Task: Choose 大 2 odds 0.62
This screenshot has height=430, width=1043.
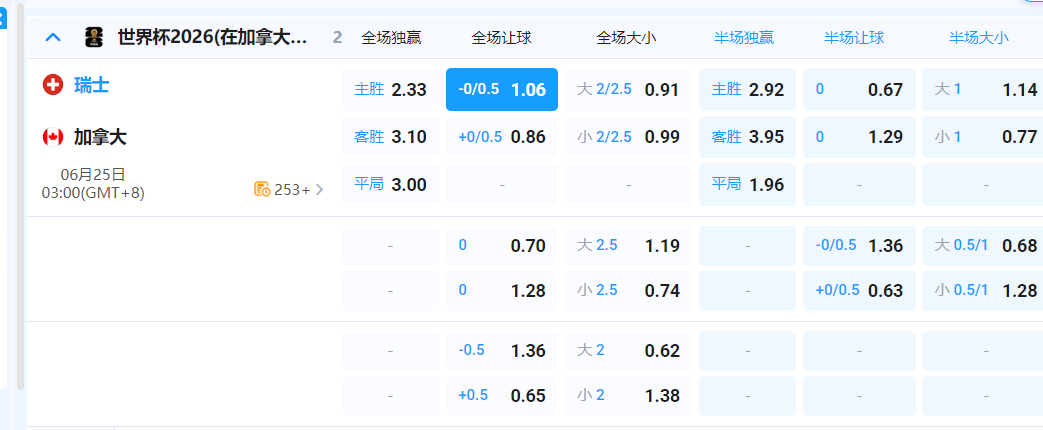Action: pos(629,351)
